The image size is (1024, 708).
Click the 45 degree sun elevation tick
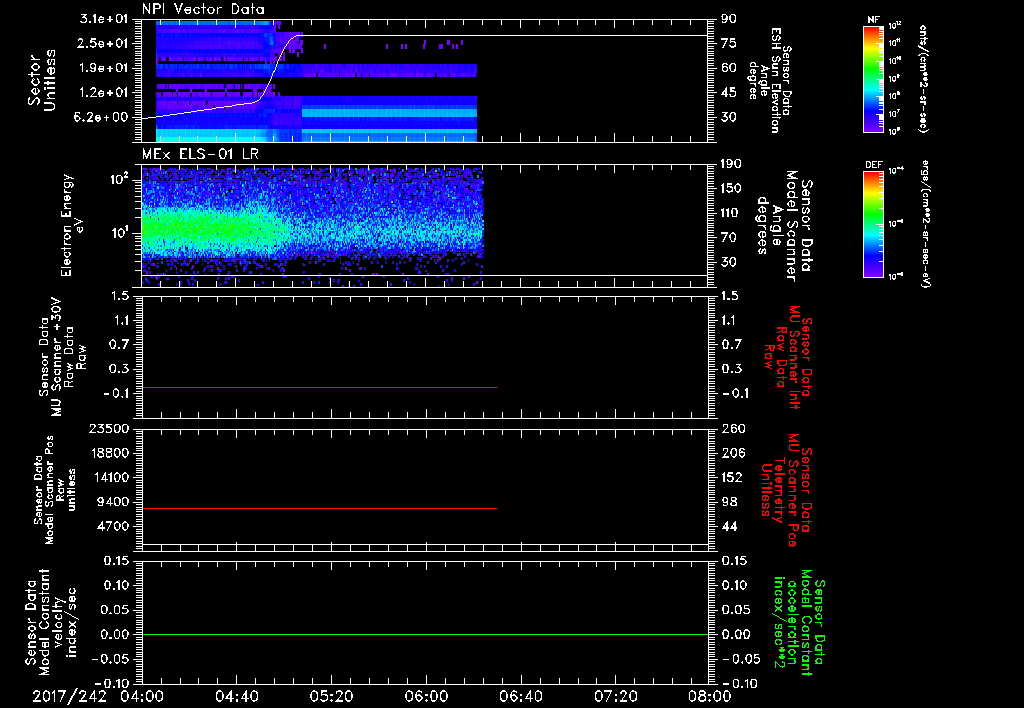click(x=729, y=93)
